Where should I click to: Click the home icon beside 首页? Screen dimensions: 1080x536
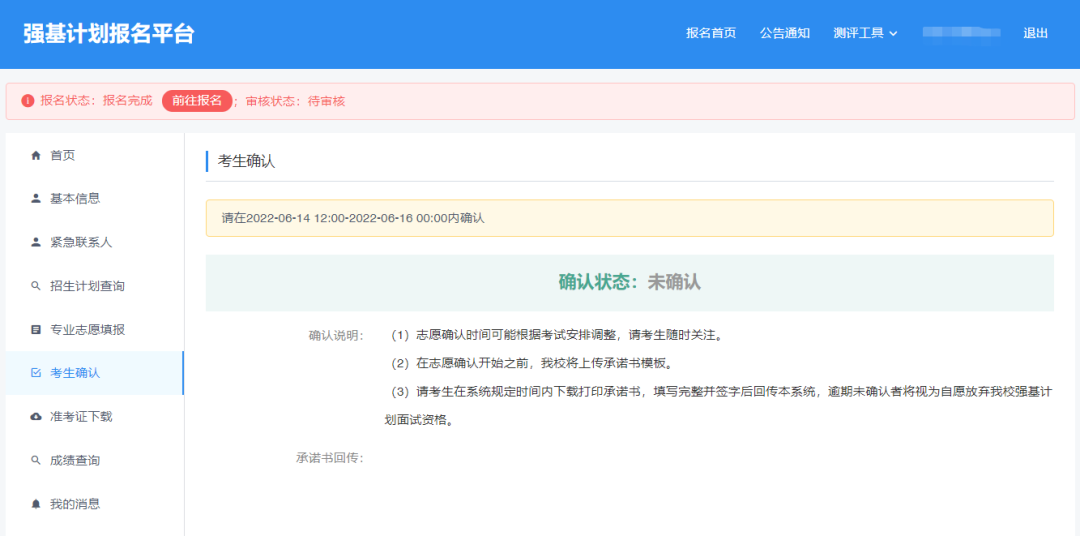36,155
